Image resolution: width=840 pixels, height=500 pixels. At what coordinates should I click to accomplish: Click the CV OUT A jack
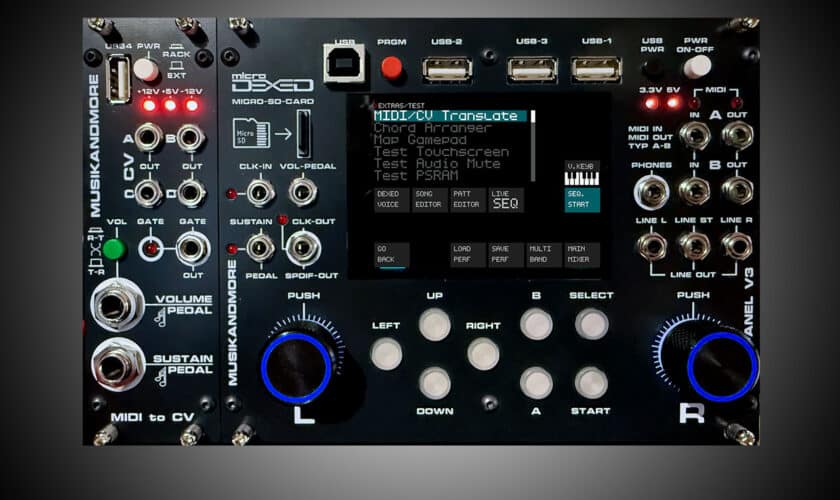coord(148,138)
